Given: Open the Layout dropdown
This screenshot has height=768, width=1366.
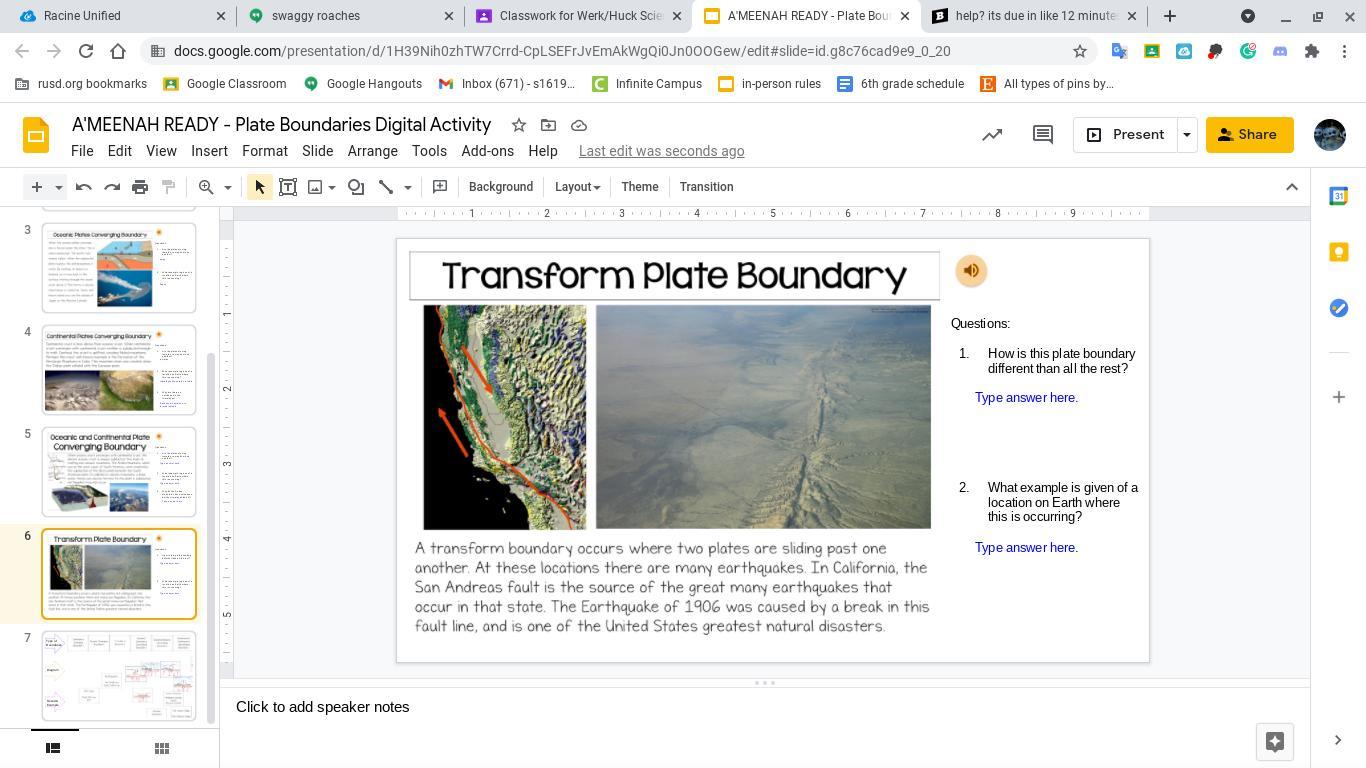Looking at the screenshot, I should 577,187.
